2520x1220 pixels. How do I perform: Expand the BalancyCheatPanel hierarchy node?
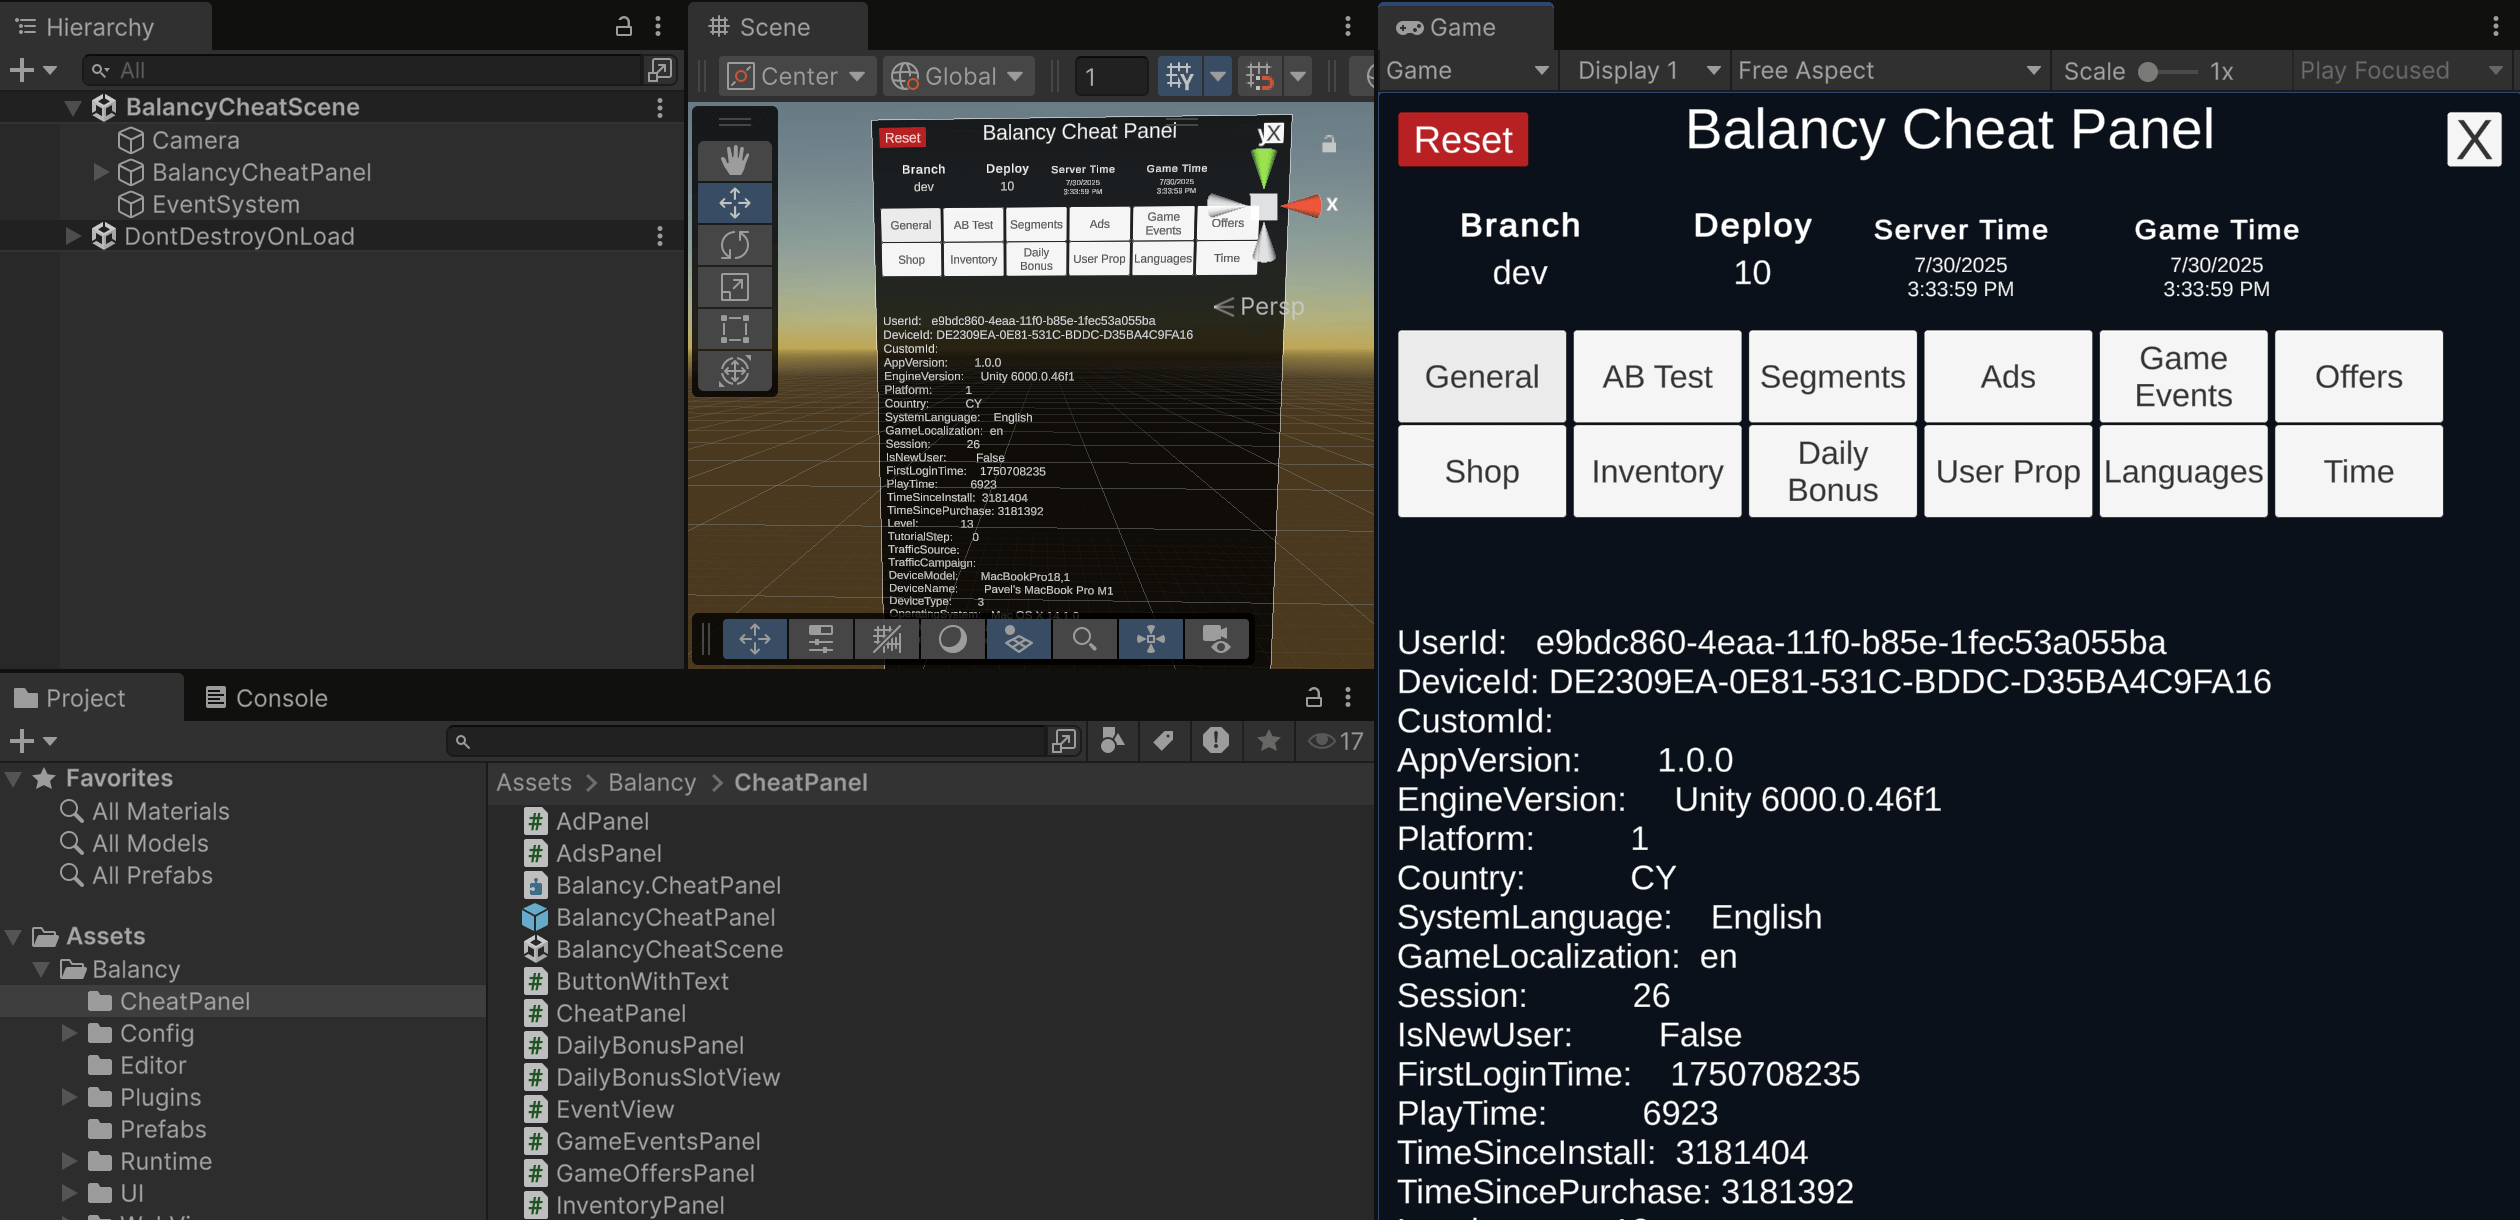pos(101,172)
